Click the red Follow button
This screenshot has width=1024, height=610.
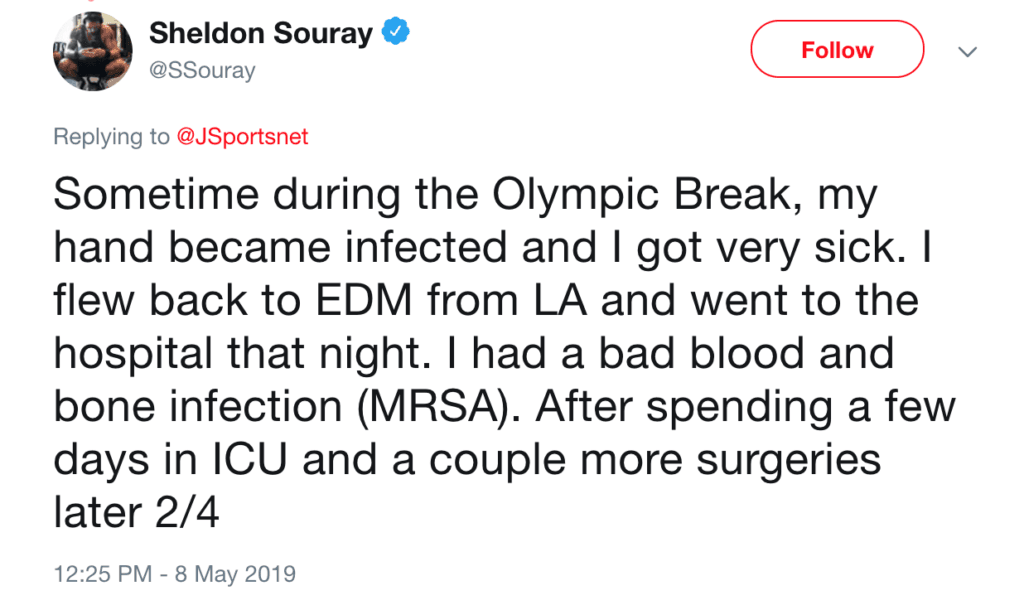(837, 50)
